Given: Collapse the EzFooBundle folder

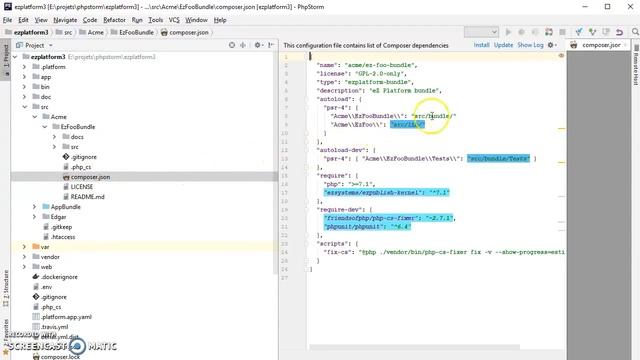Looking at the screenshot, I should (x=44, y=127).
